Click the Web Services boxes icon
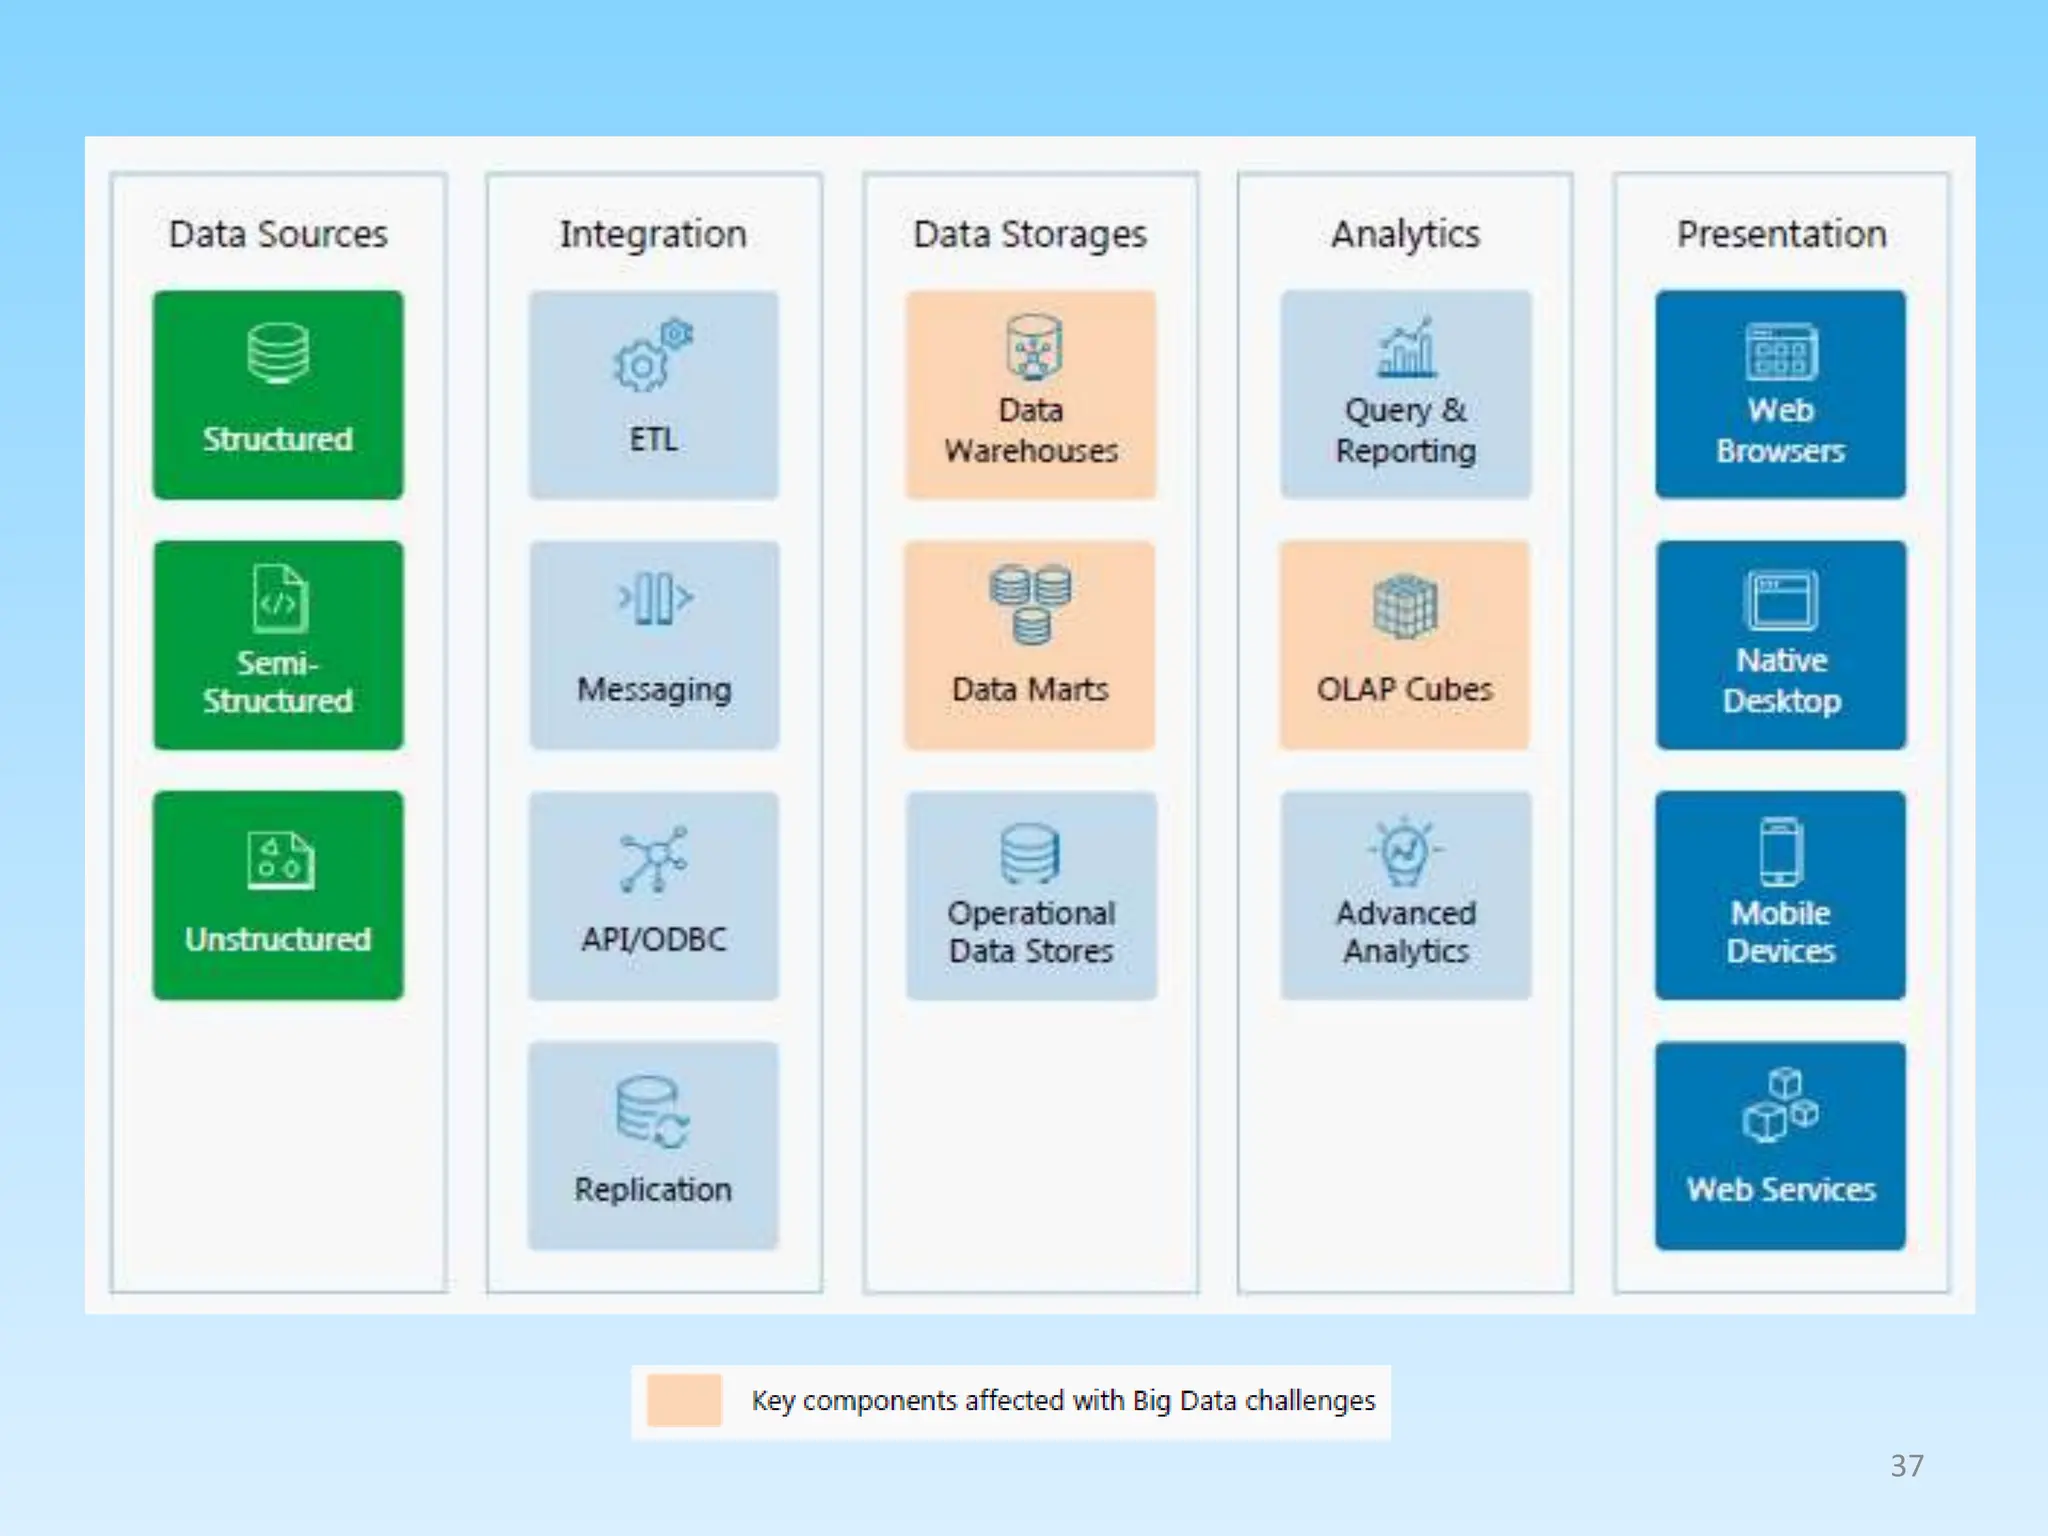The height and width of the screenshot is (1536, 2048). 1780,1106
